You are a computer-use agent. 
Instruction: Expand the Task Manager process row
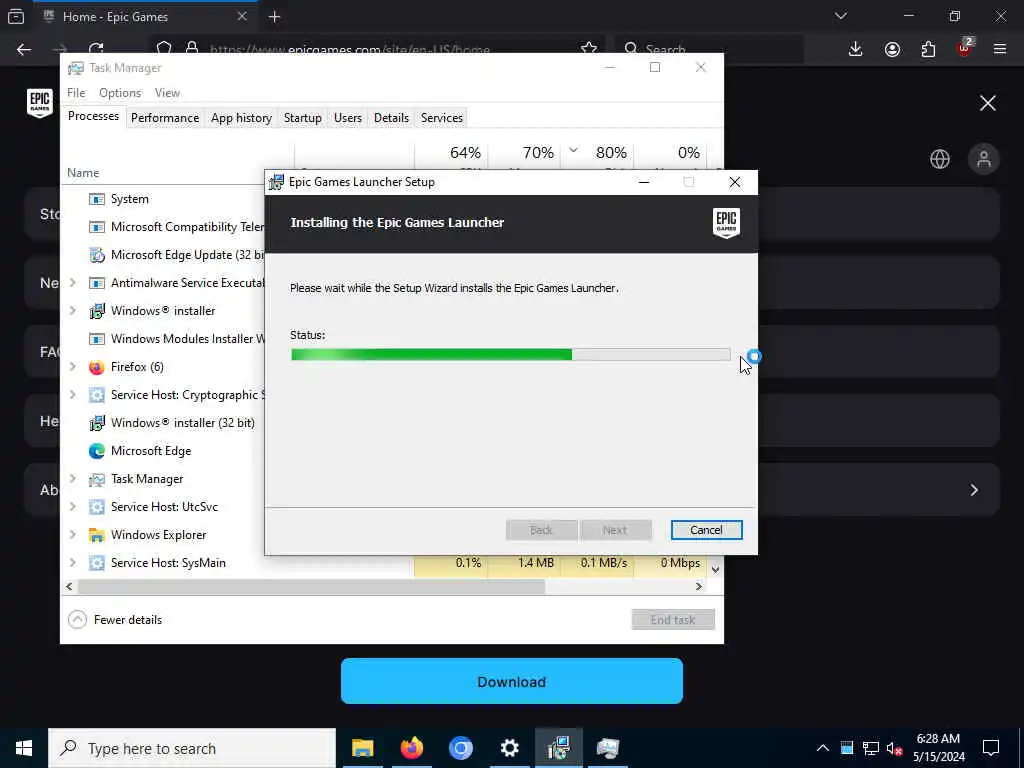click(73, 479)
